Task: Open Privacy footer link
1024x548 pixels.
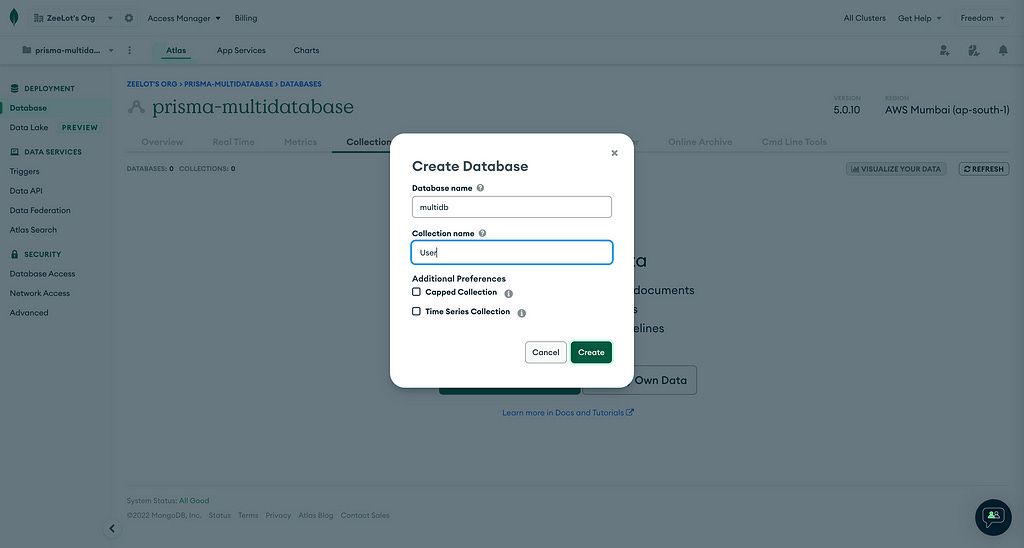Action: pyautogui.click(x=278, y=515)
